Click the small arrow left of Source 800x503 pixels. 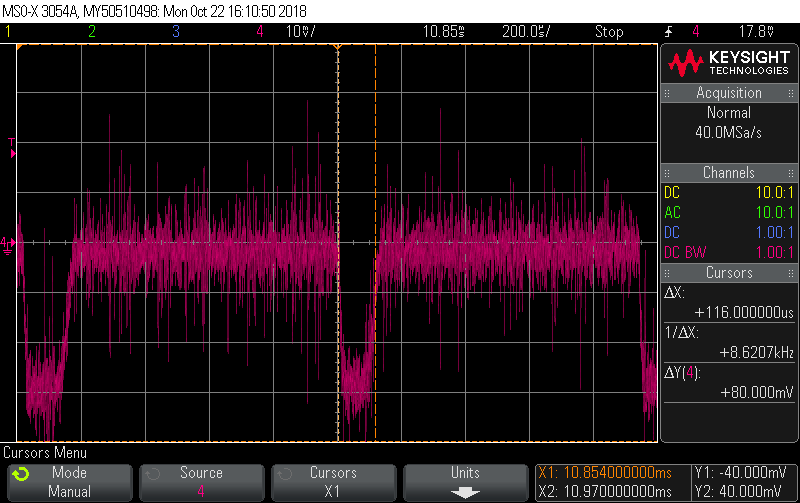coord(153,474)
